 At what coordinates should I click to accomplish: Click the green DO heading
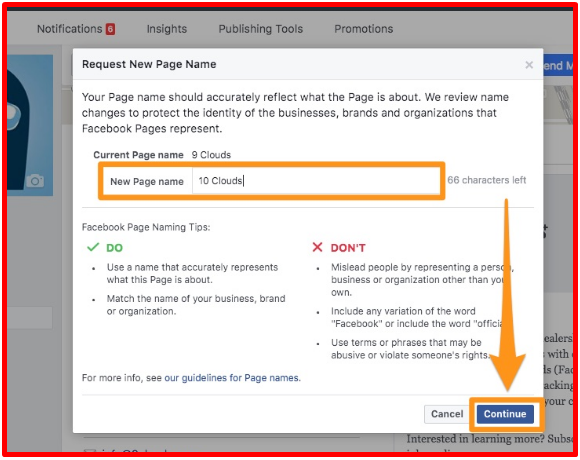coord(114,248)
